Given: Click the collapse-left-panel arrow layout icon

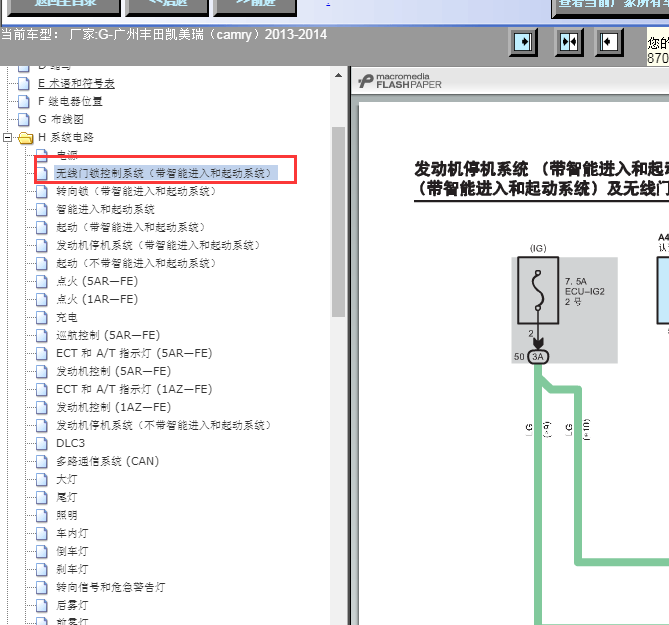Looking at the screenshot, I should [609, 42].
